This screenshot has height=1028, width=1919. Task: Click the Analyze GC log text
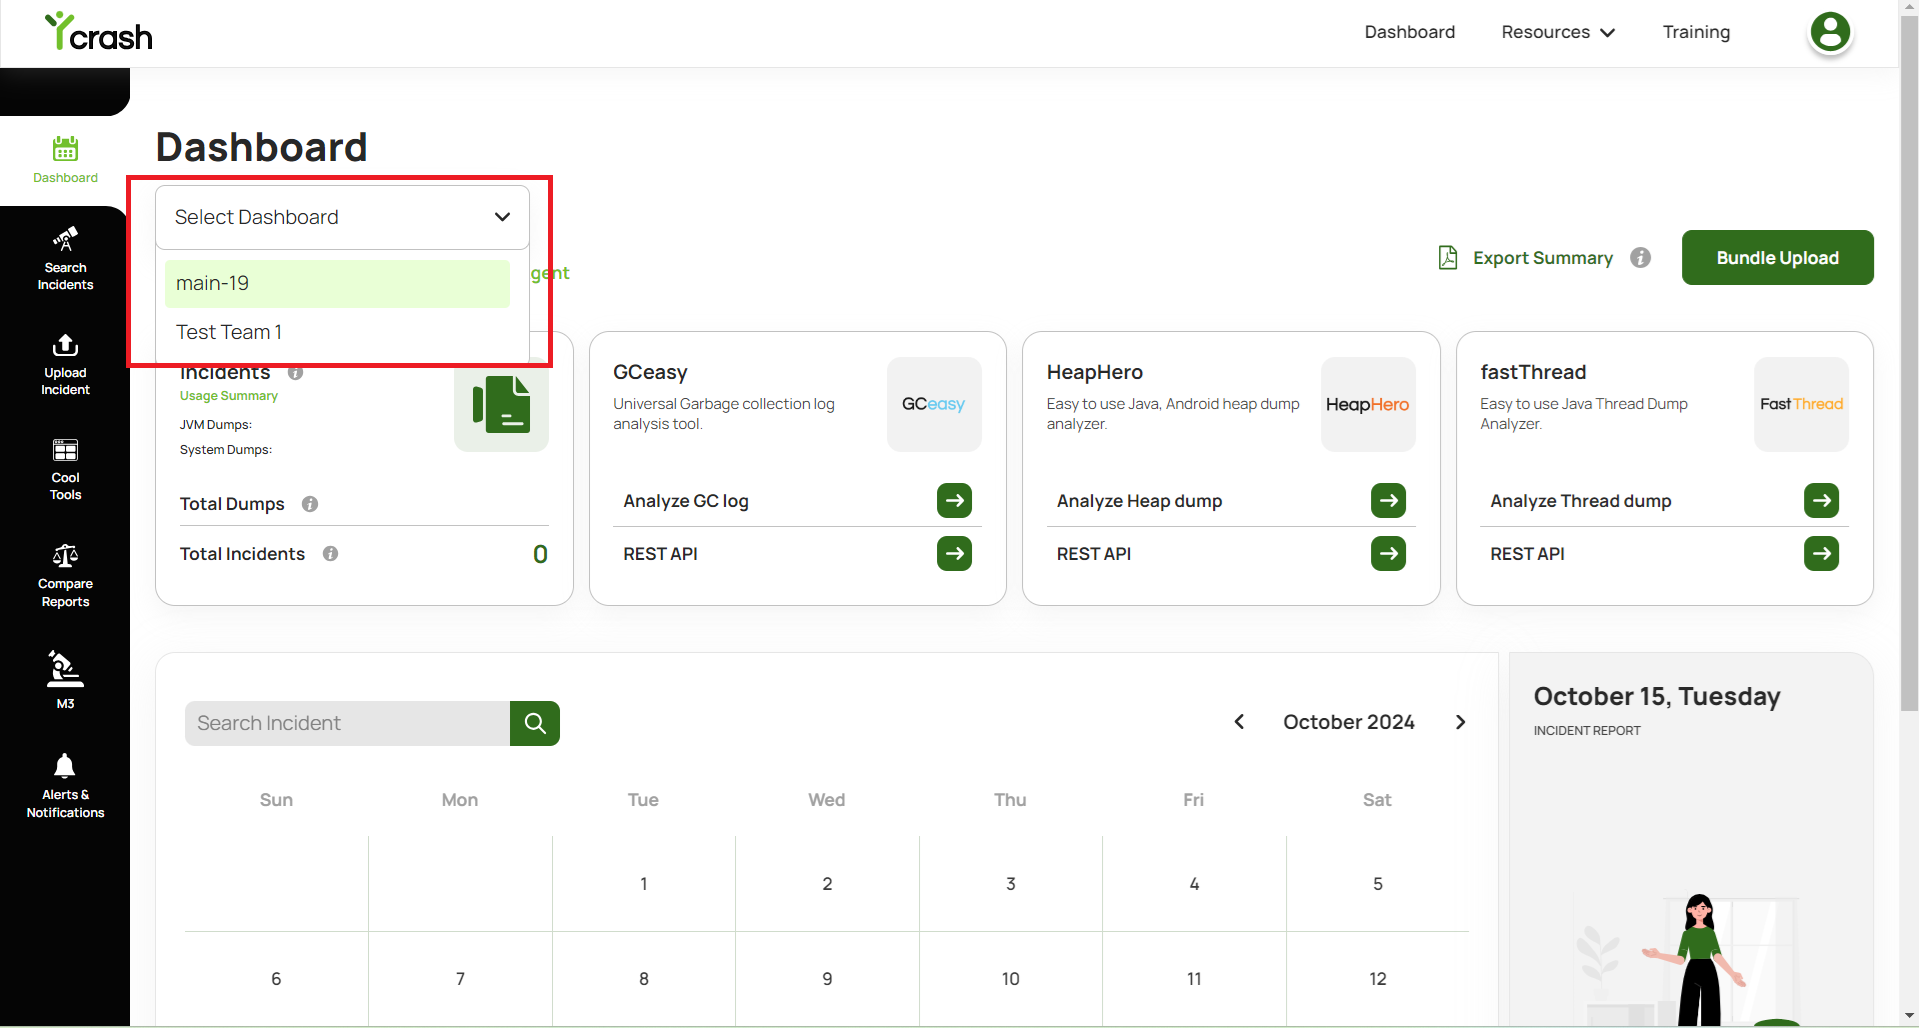point(686,501)
